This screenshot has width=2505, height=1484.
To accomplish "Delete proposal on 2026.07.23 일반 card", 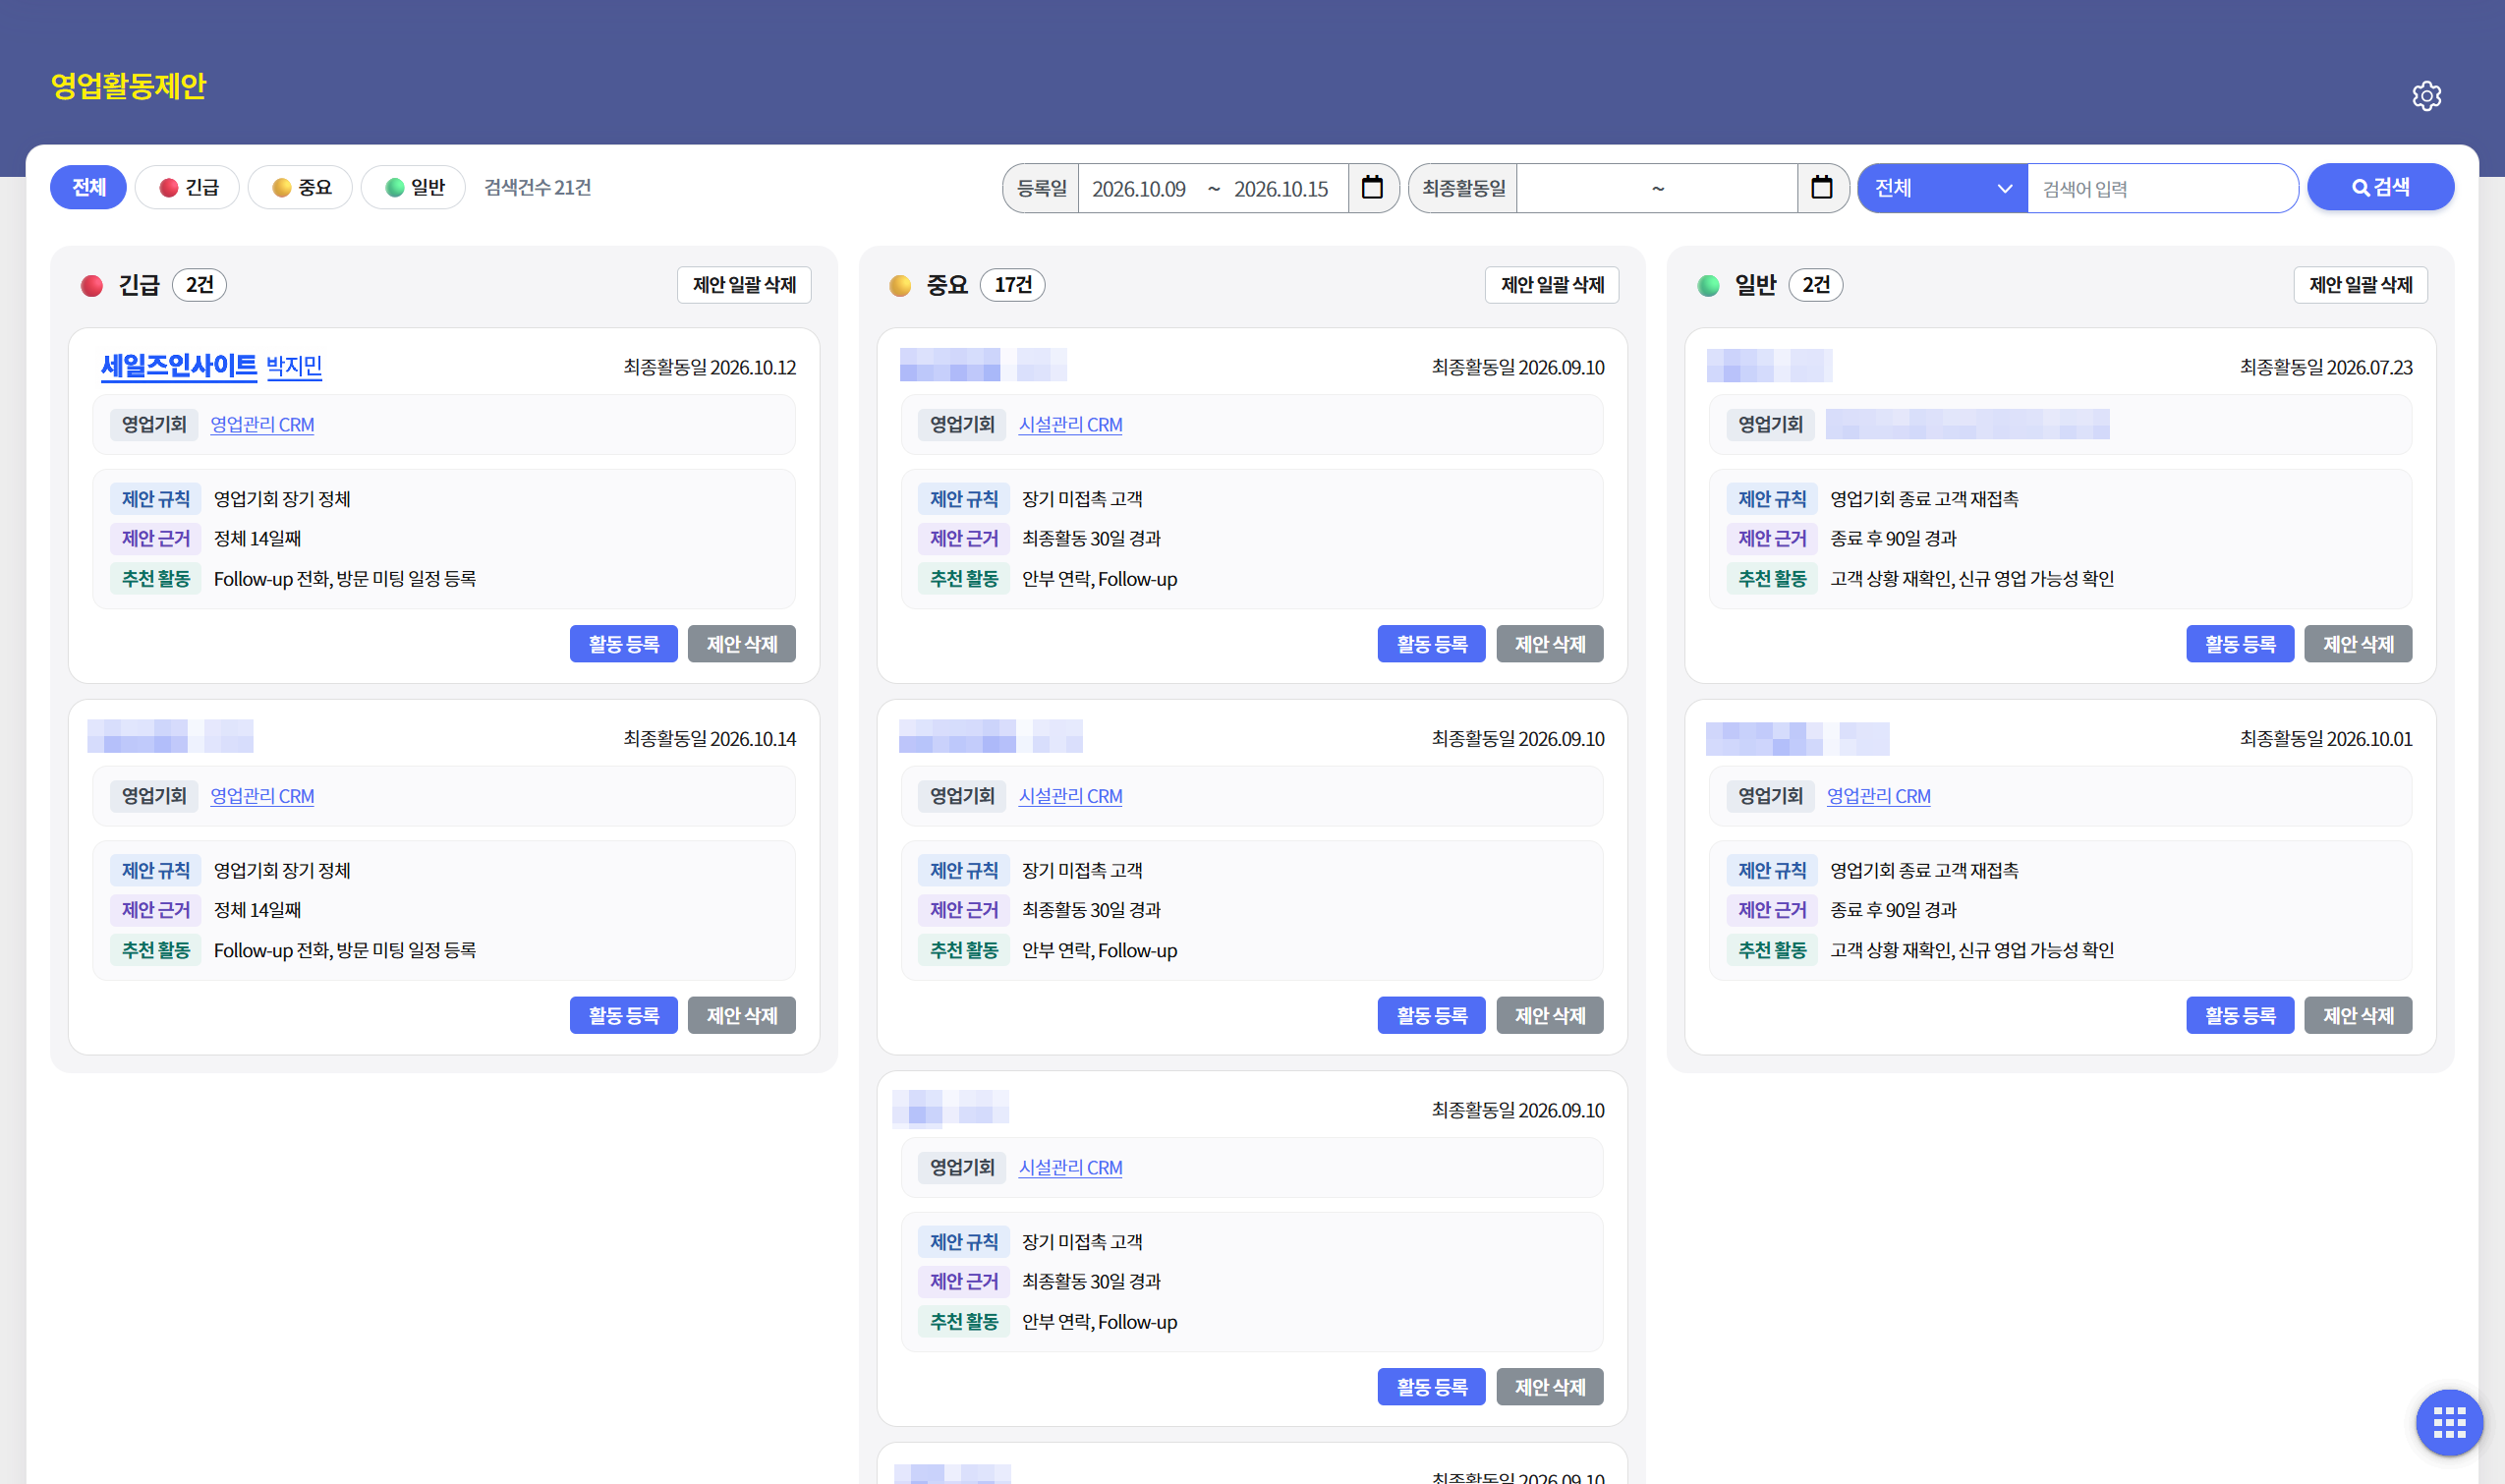I will [x=2358, y=644].
